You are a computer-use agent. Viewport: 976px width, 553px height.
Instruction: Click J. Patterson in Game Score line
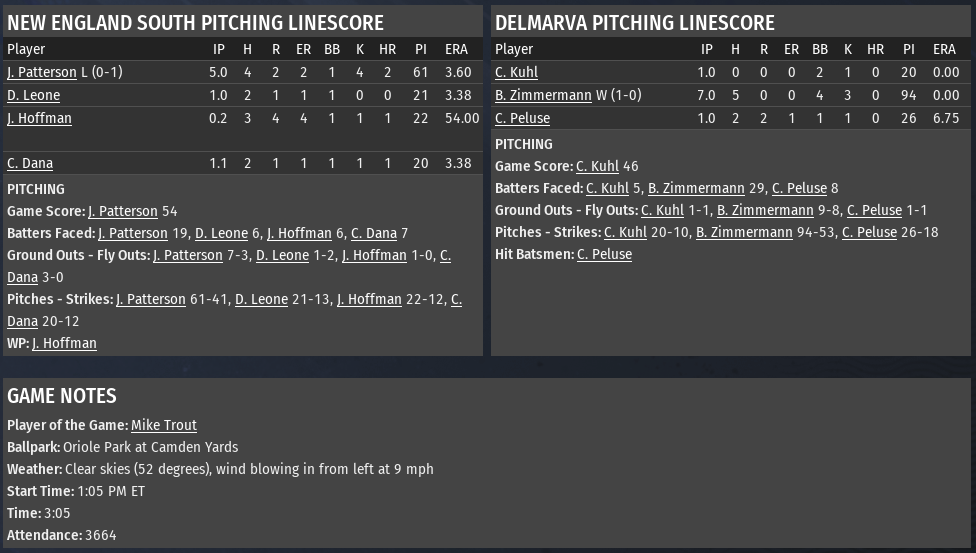123,211
